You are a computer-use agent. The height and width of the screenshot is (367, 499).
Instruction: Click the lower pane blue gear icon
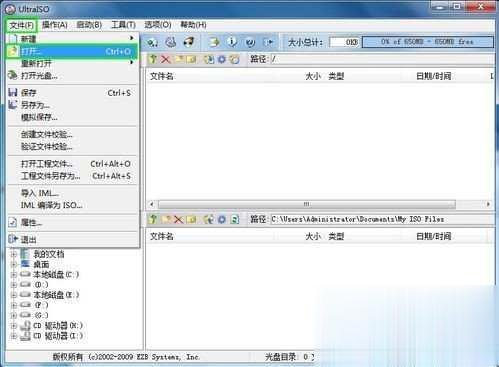(x=222, y=219)
